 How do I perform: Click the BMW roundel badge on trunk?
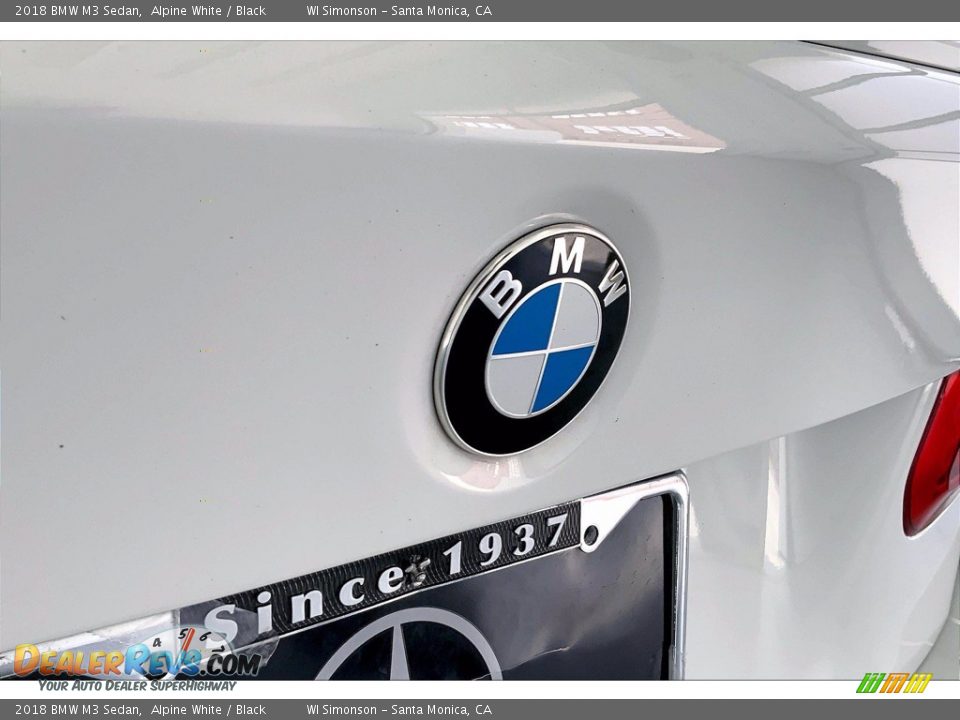(x=532, y=339)
